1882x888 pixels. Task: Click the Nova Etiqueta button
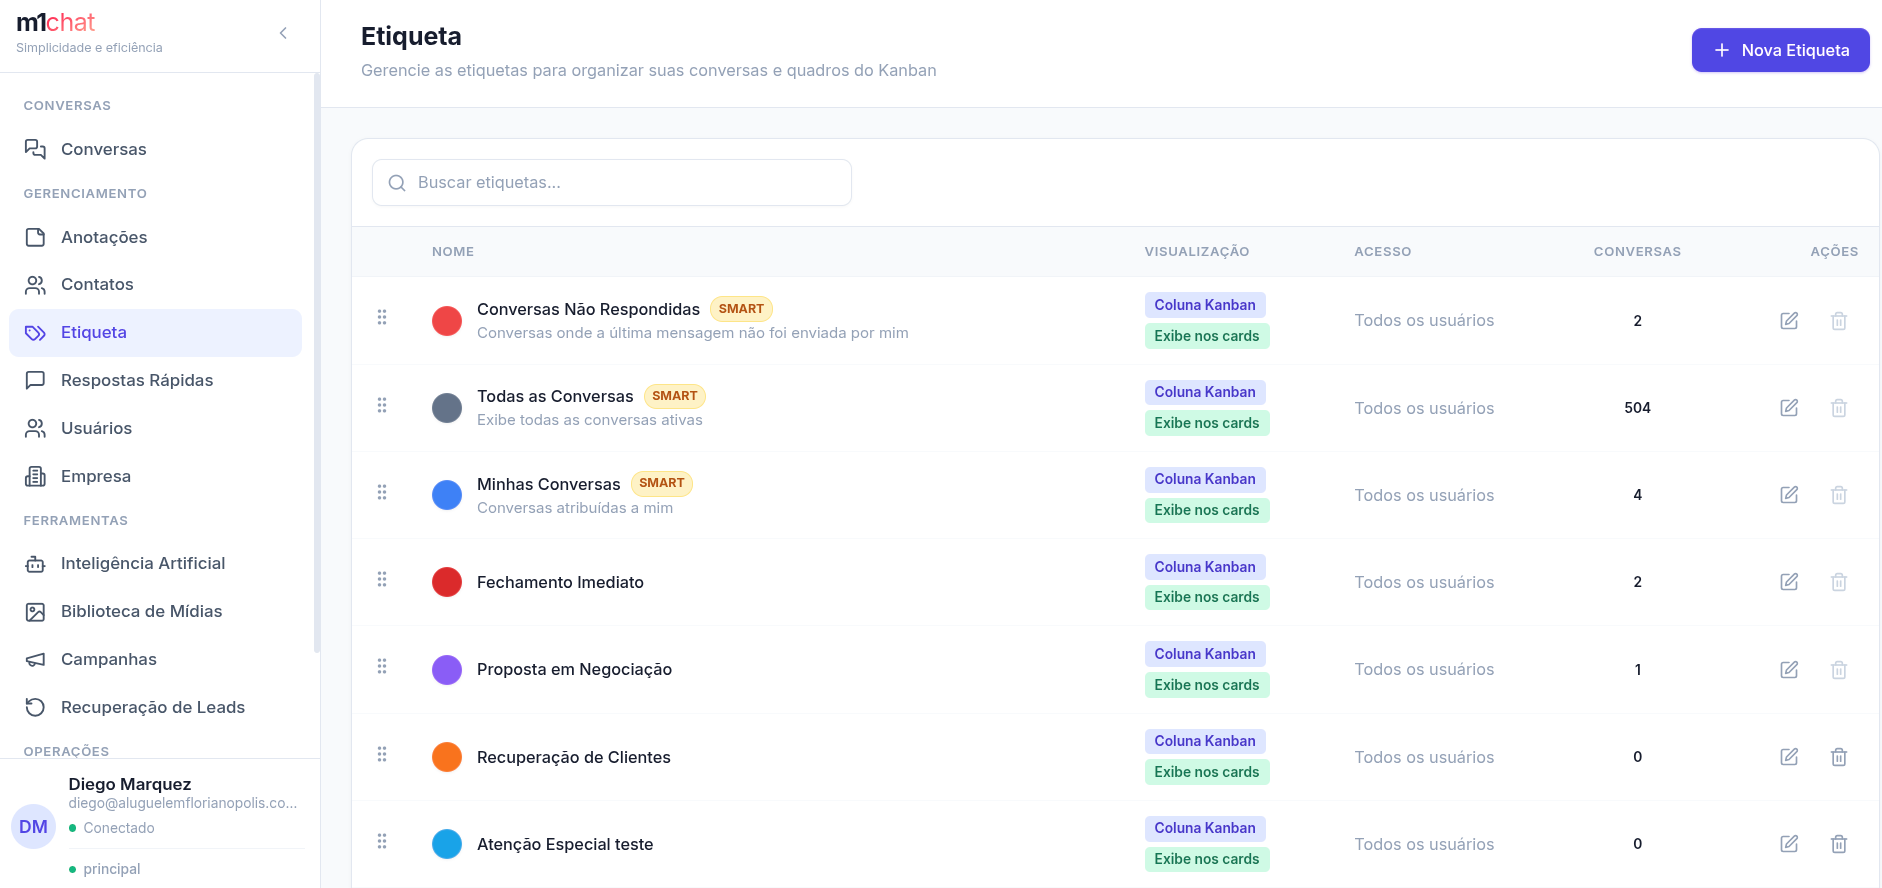pyautogui.click(x=1780, y=50)
